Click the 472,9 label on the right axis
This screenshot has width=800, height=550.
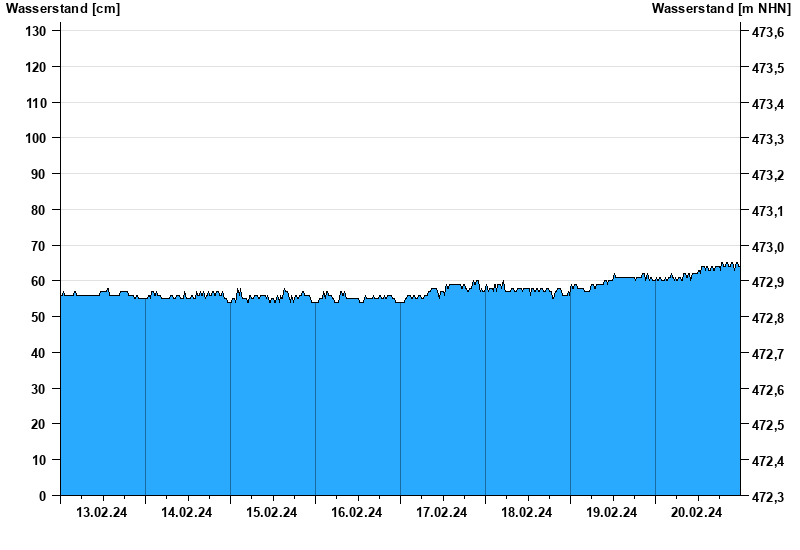point(768,282)
